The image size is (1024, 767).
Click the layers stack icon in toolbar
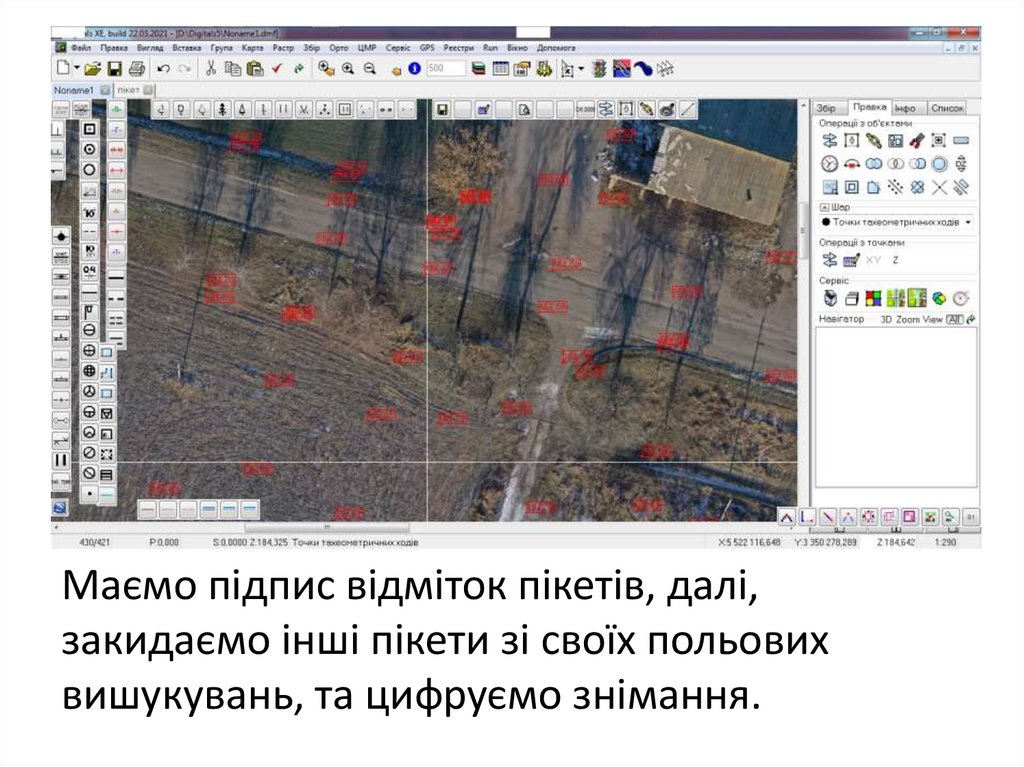pyautogui.click(x=479, y=68)
